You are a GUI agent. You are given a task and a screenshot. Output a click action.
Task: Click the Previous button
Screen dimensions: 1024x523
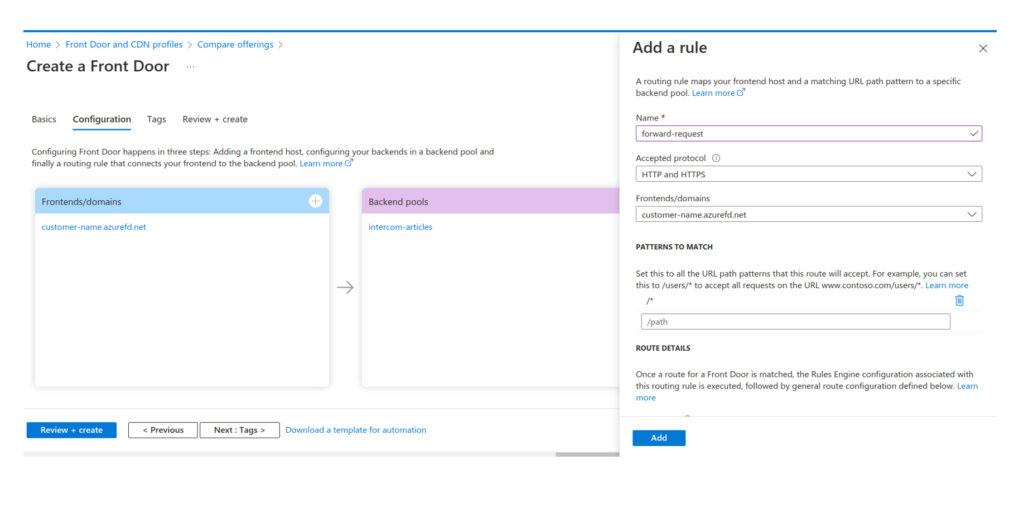163,430
